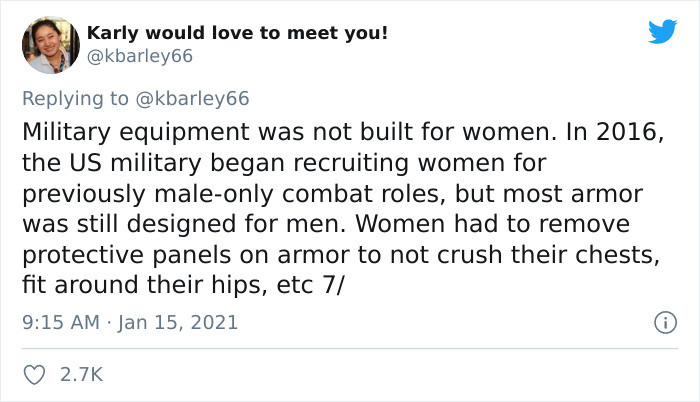
Task: Click the Twitter bird logo
Action: coord(661,32)
